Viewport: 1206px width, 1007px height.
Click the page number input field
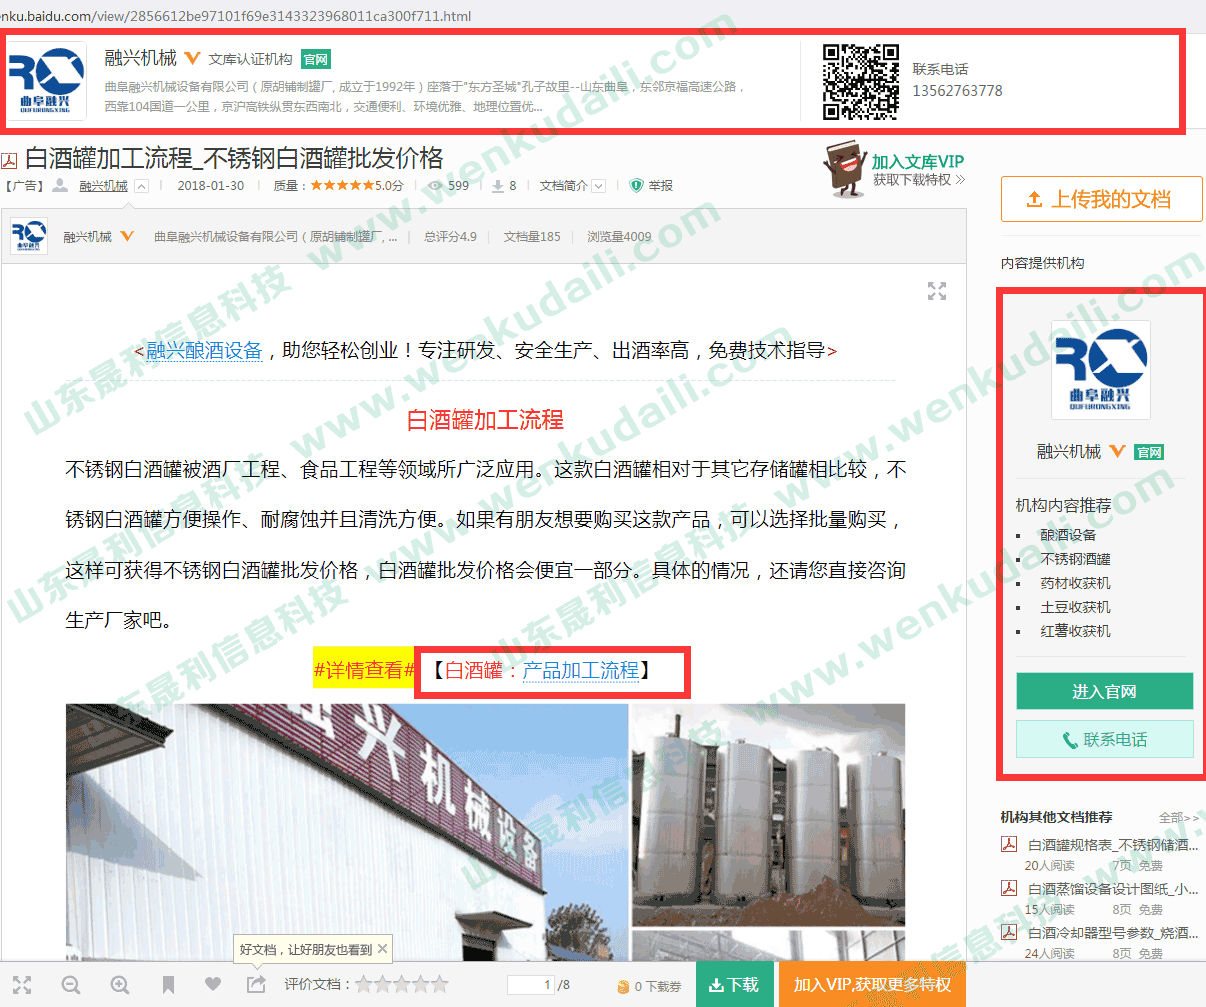[x=531, y=985]
